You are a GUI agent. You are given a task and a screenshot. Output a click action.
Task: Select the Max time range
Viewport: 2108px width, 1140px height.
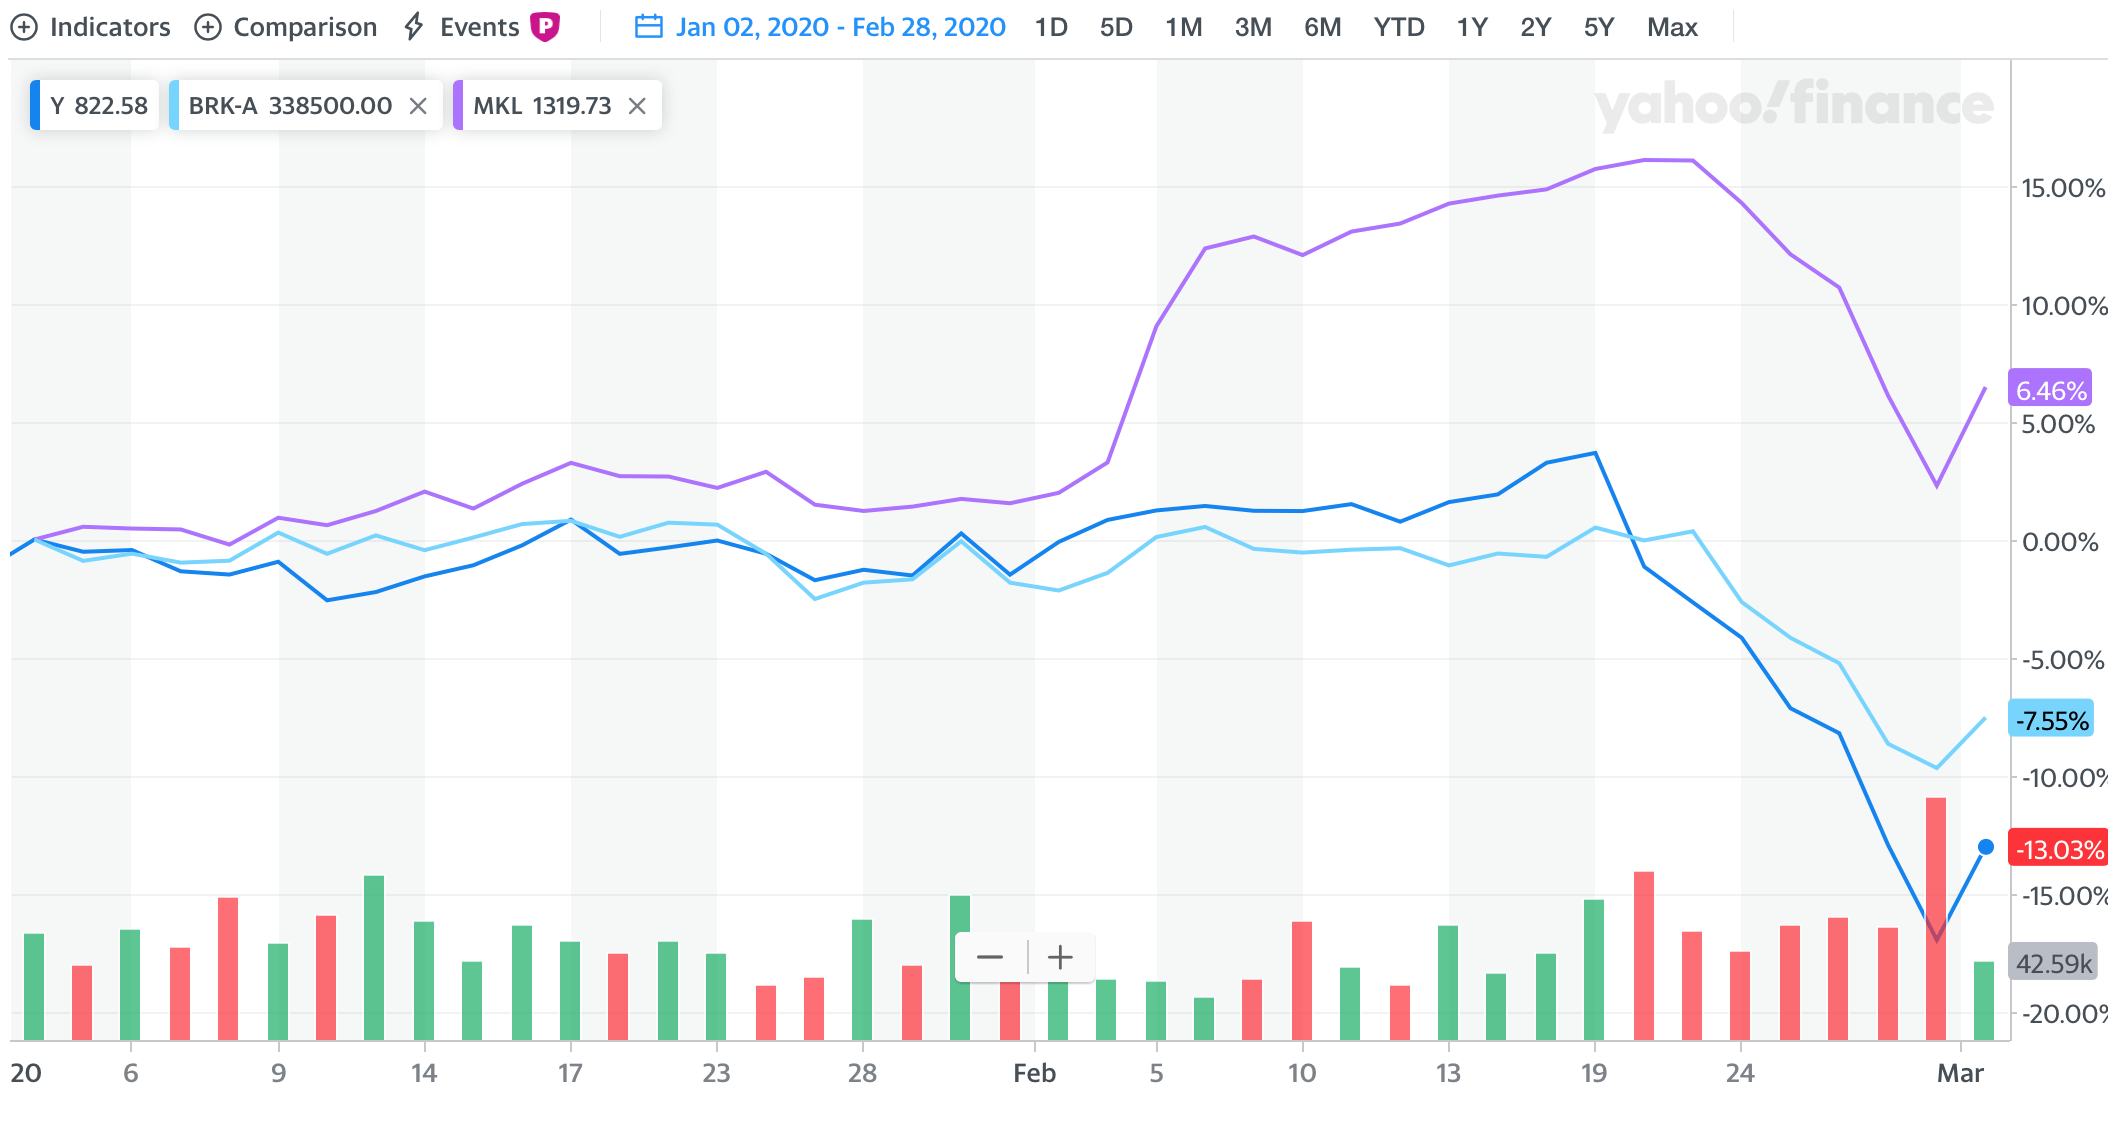[1672, 27]
